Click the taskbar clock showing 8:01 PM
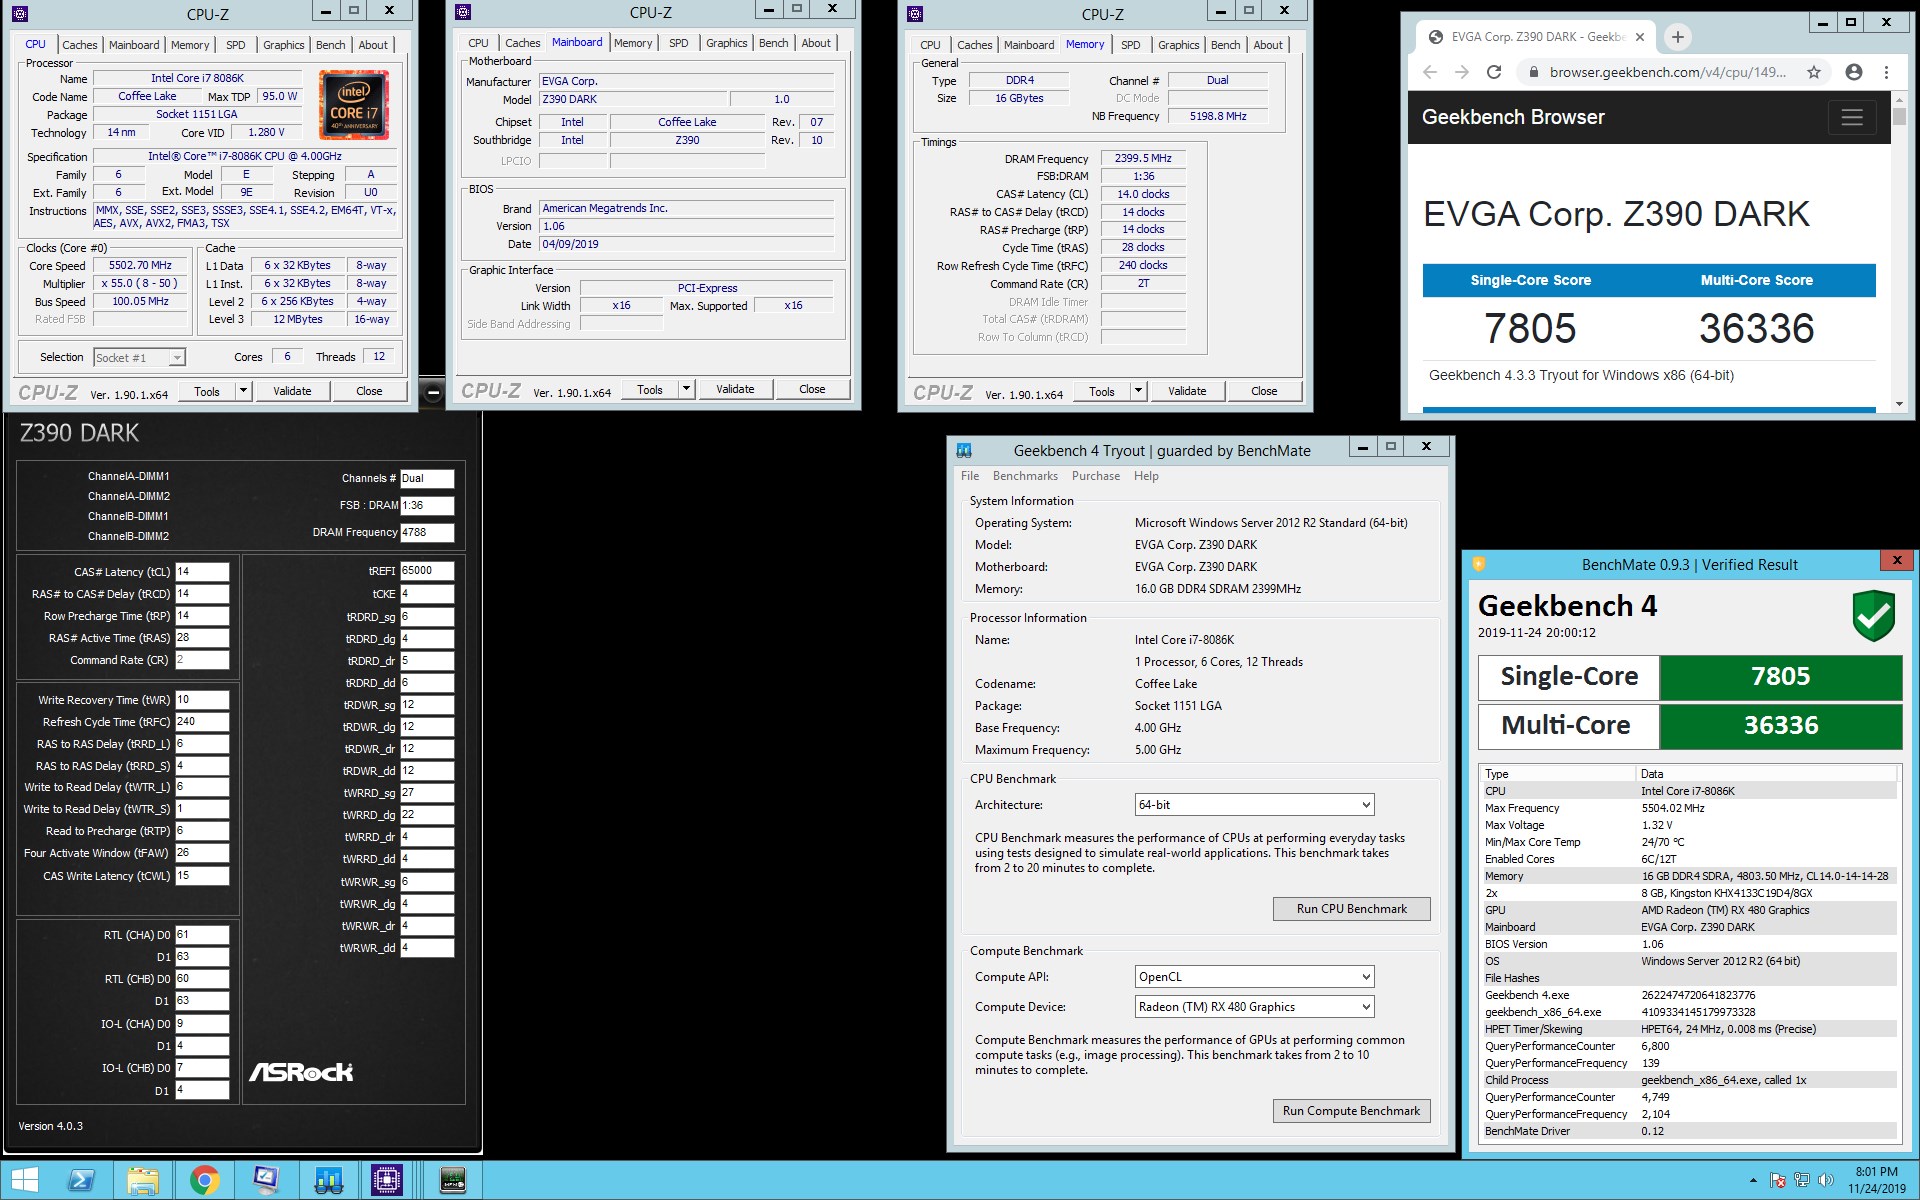Viewport: 1920px width, 1200px height. tap(1876, 1180)
